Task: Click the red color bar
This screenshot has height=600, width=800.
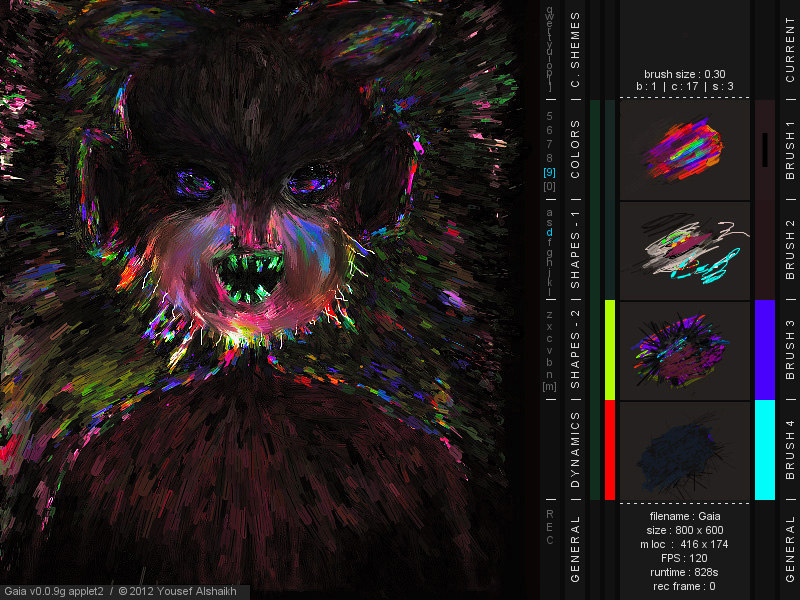Action: (610, 449)
